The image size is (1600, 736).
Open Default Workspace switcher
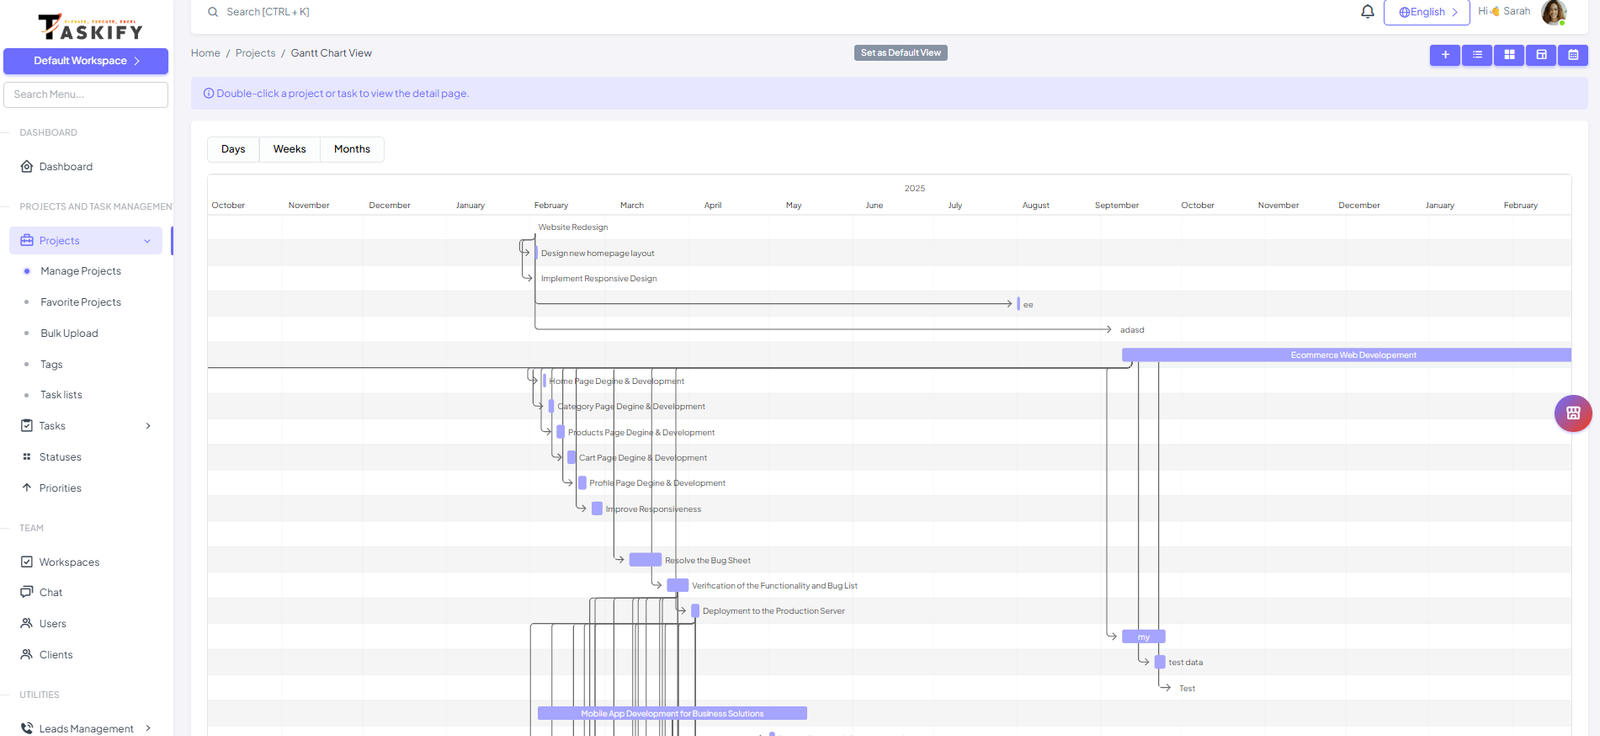tap(86, 61)
